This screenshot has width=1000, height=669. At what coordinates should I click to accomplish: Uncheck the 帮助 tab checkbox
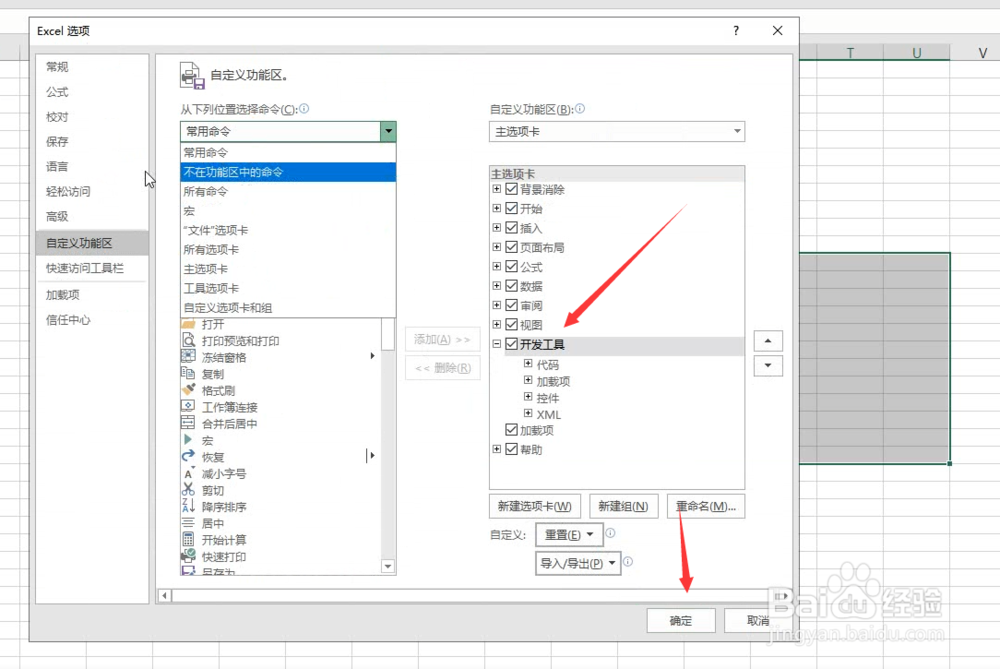511,450
